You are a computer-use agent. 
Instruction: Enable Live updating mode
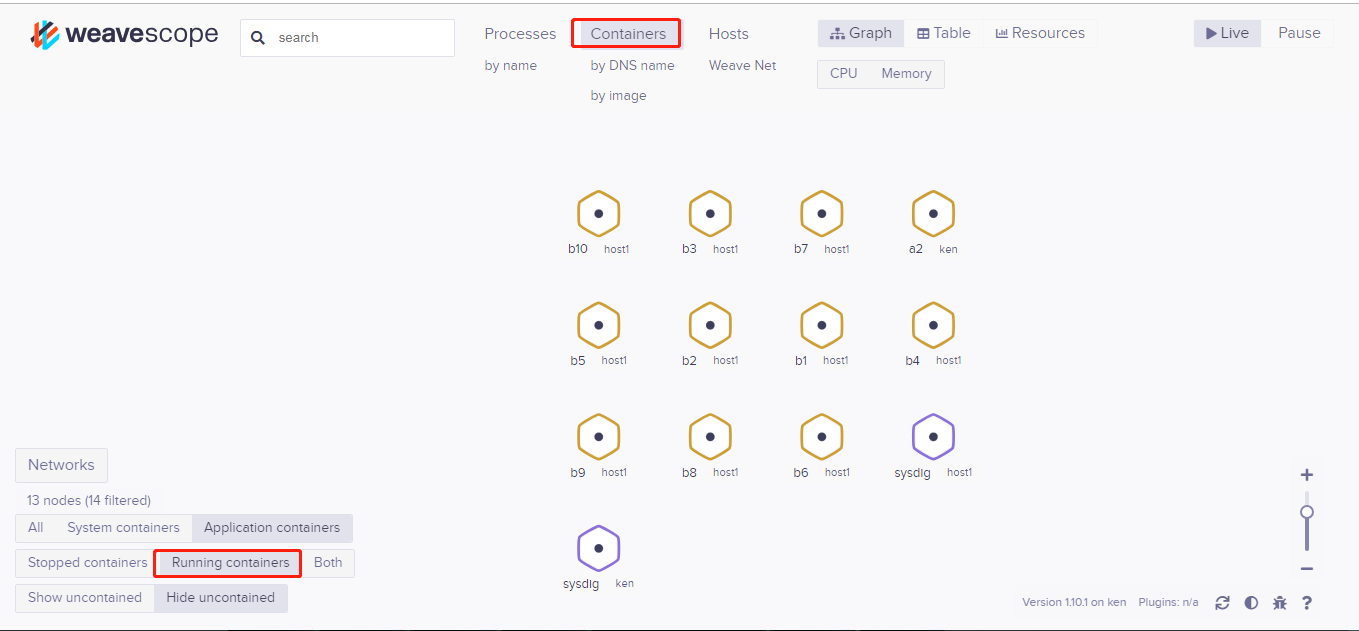pos(1227,33)
